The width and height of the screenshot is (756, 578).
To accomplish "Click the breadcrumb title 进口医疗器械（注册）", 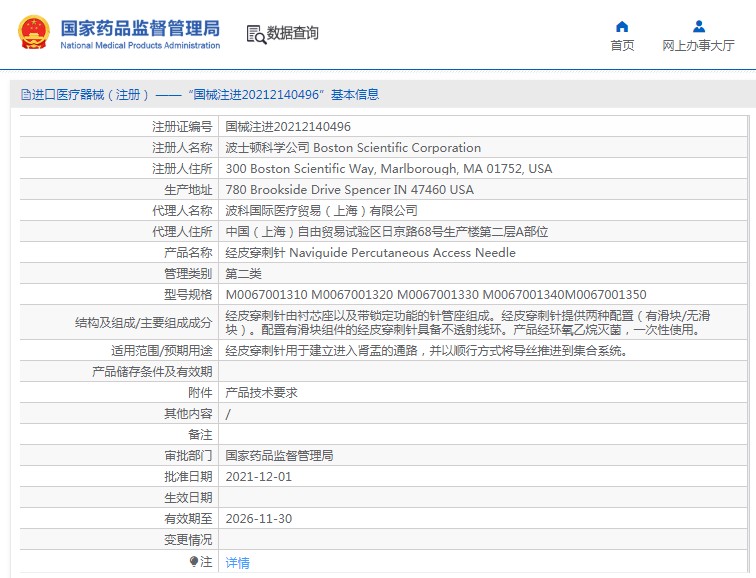I will point(91,94).
